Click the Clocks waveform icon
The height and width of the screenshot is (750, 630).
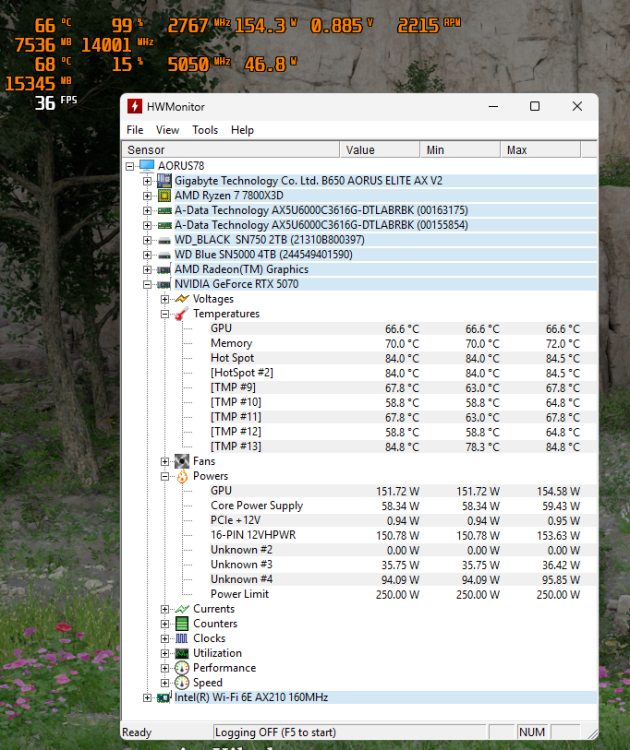(x=182, y=639)
